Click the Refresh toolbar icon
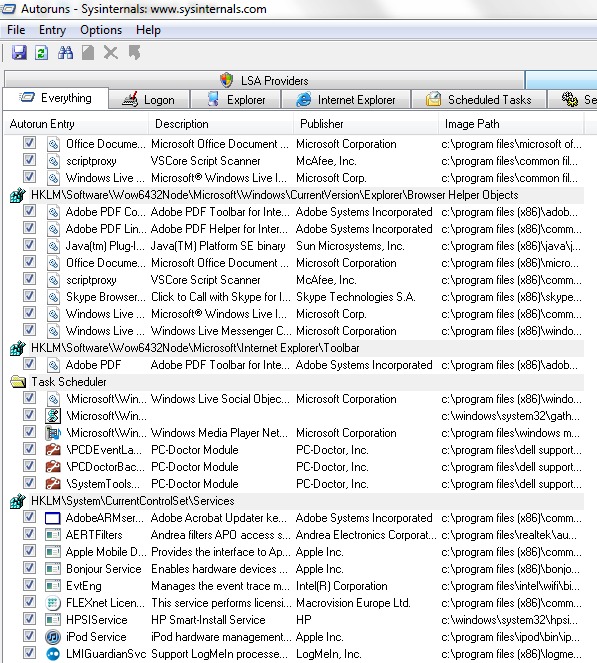Viewport: 597px width, 663px height. tap(41, 53)
